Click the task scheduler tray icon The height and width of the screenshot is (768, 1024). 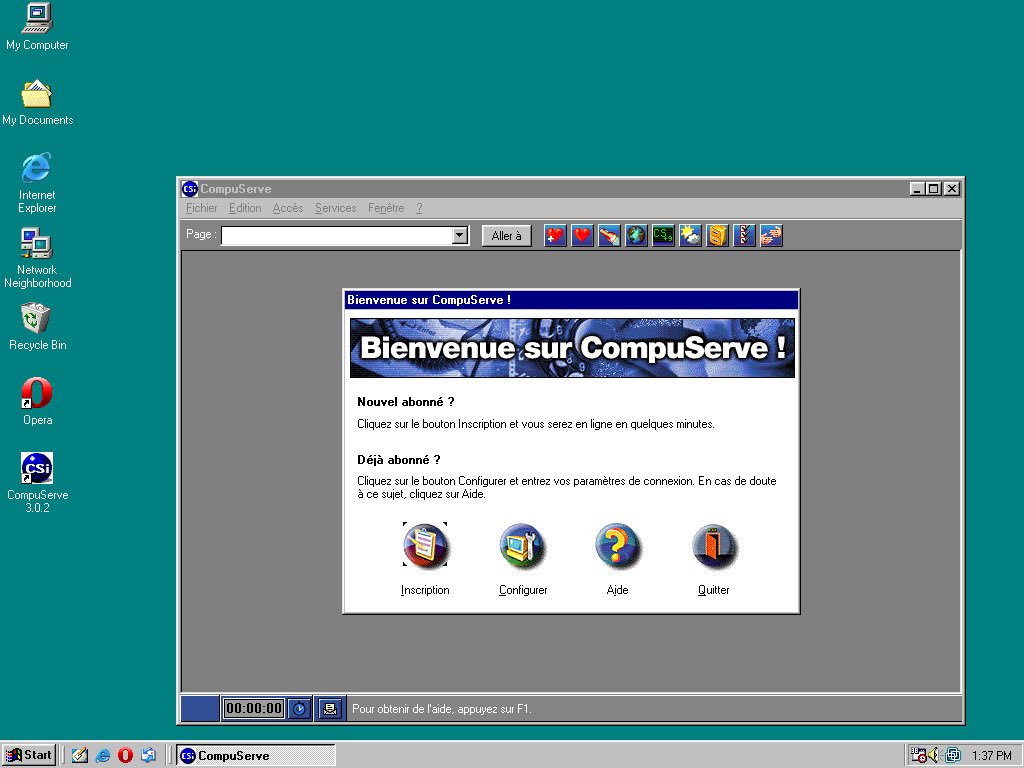[x=918, y=756]
